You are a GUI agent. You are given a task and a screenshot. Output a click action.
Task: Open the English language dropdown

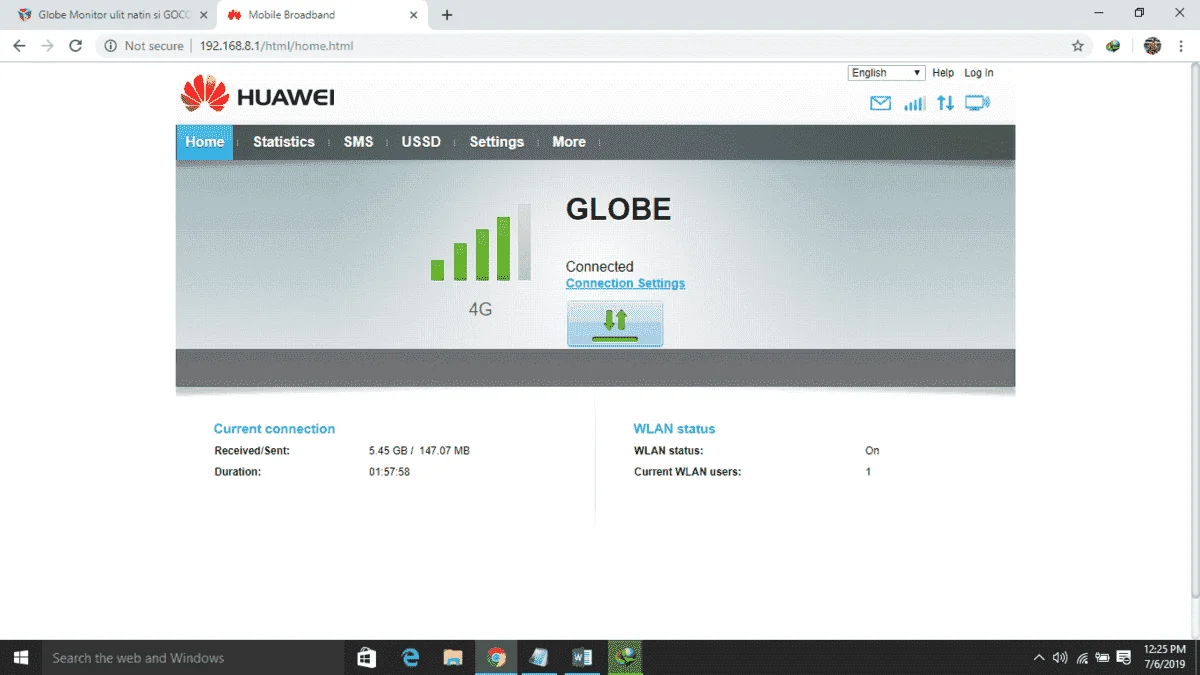pyautogui.click(x=887, y=73)
